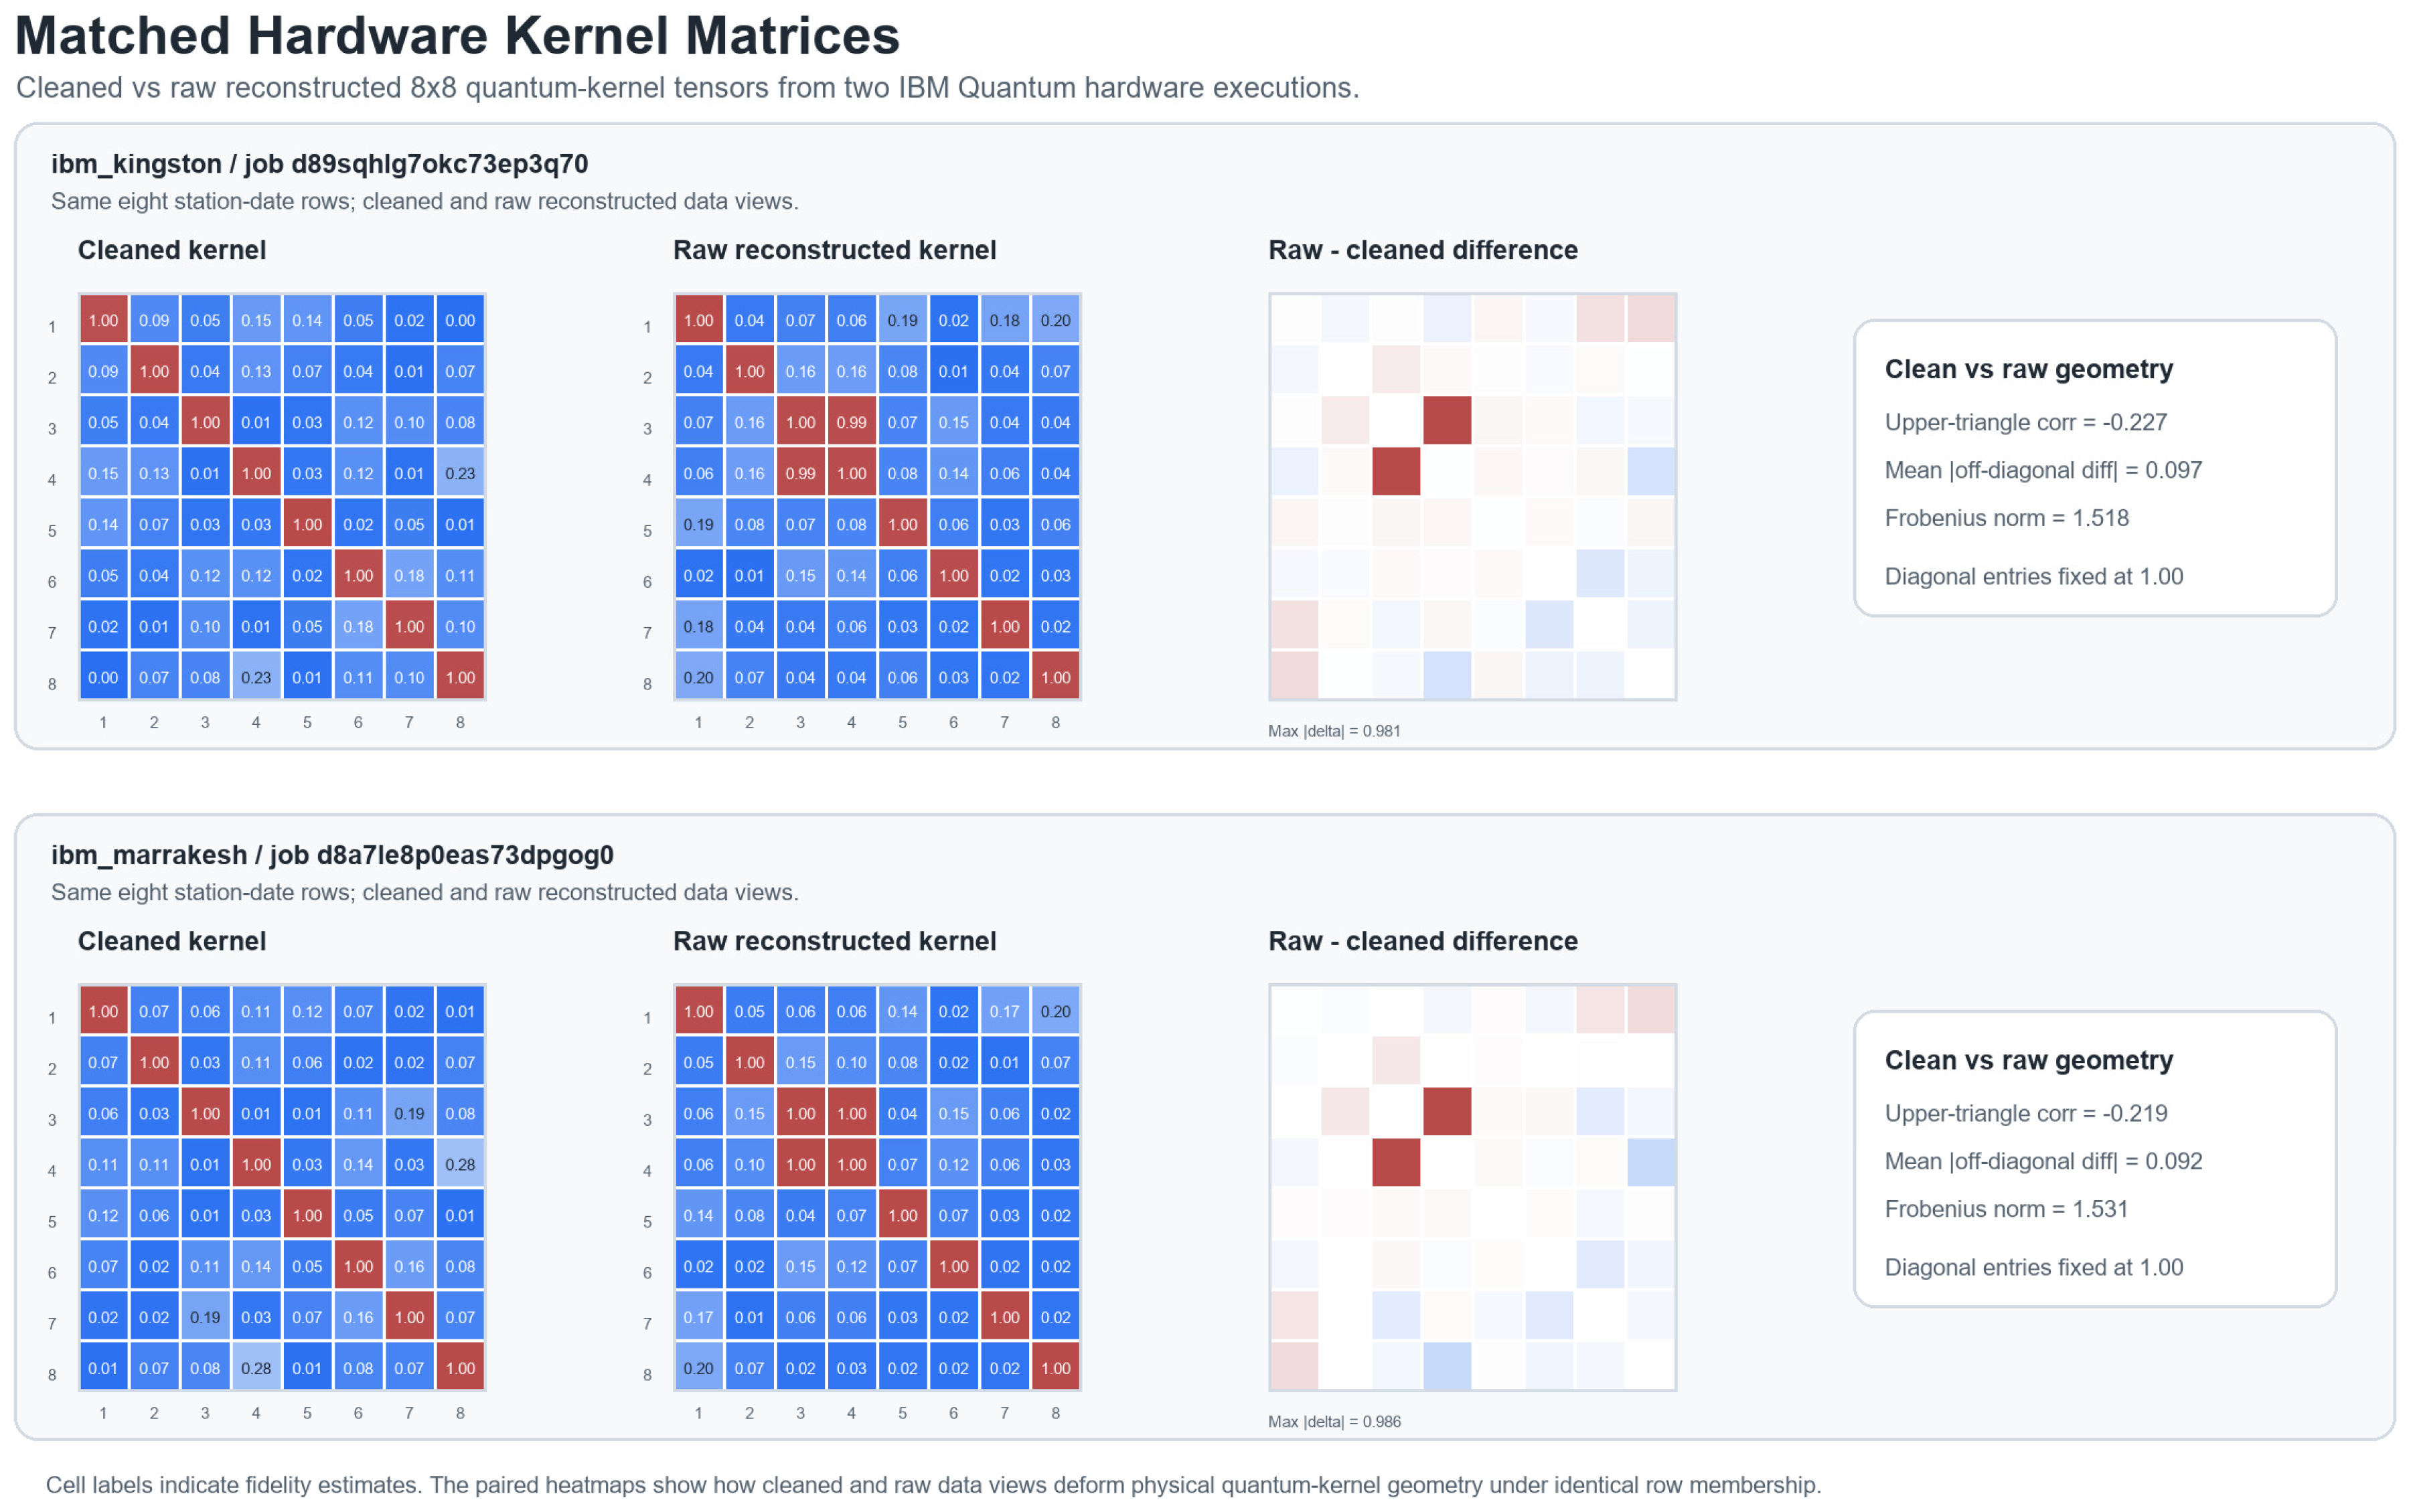Click the kingston Raw reconstructed kernel heading
2409x1512 pixels.
point(834,250)
